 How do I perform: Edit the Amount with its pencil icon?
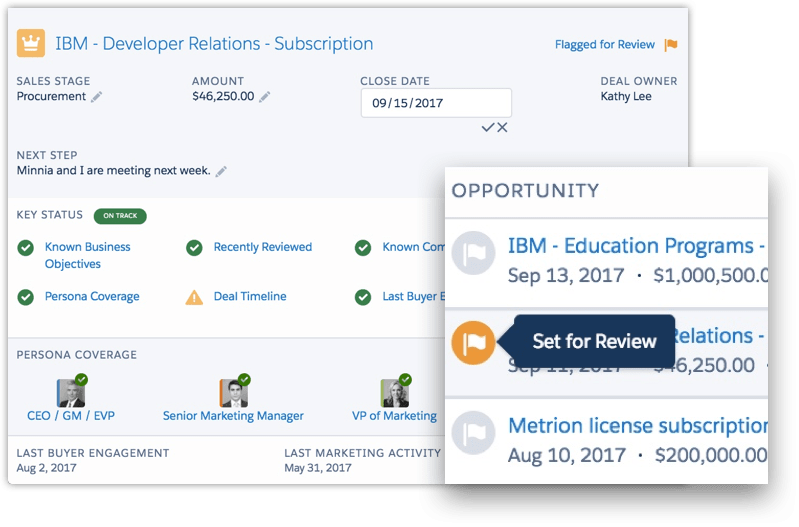click(264, 97)
